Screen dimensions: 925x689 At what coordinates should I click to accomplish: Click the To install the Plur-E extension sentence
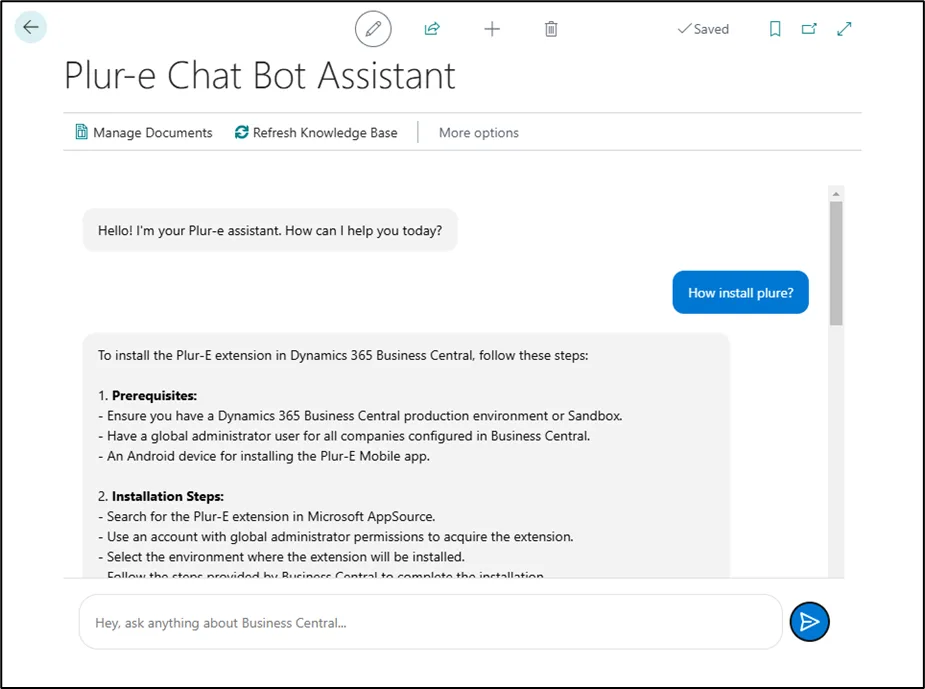(343, 355)
